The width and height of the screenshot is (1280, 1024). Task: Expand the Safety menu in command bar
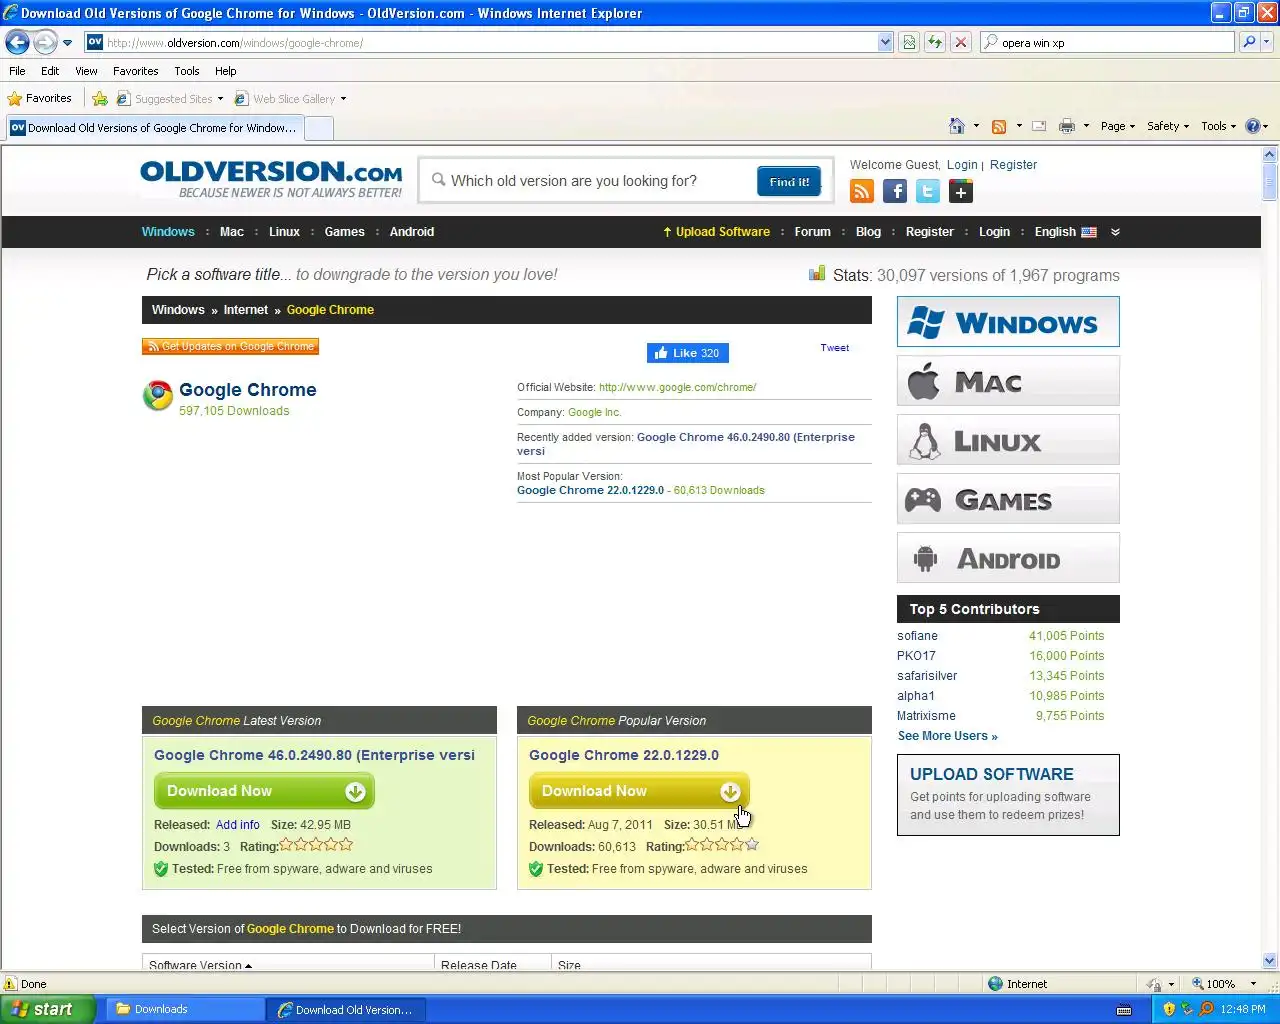pos(1168,126)
